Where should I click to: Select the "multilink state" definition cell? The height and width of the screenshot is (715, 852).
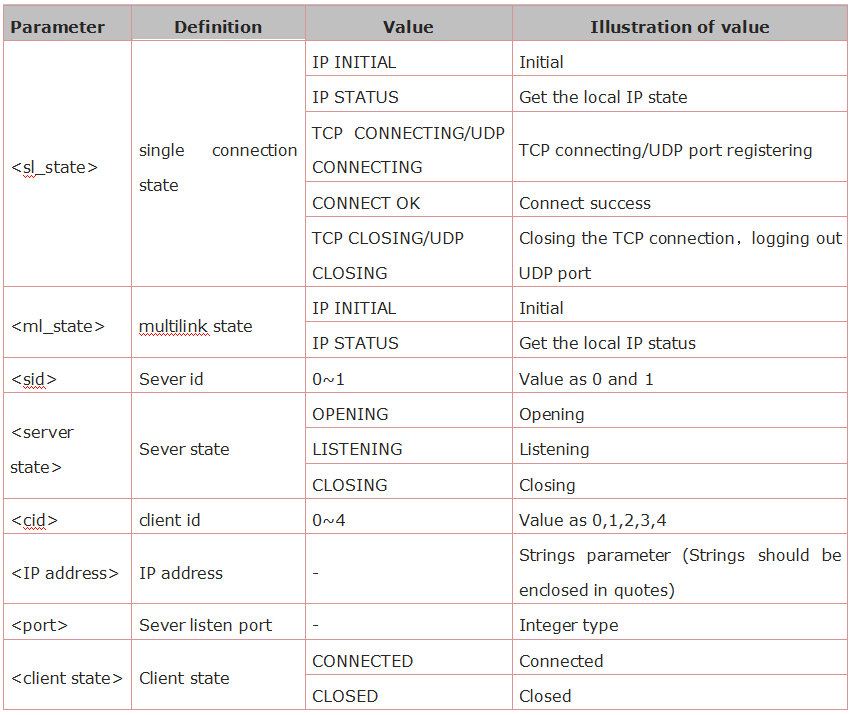tap(196, 326)
